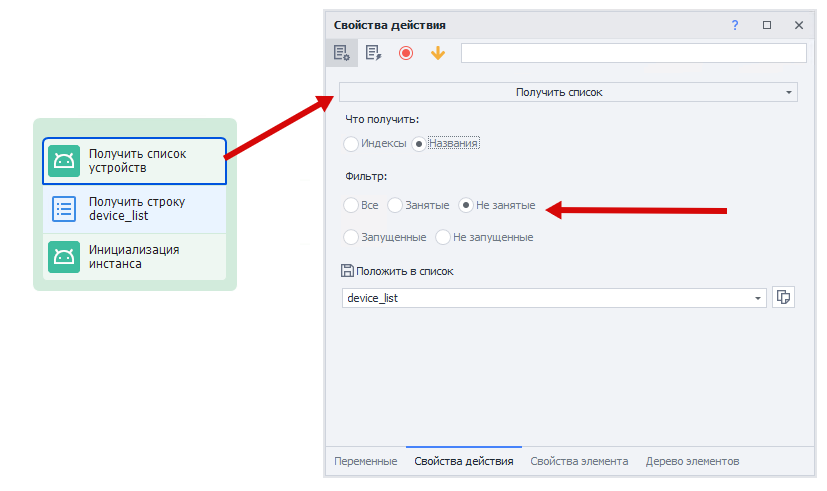Click the orange down arrow icon
Screen dimensions: 827x491
[437, 53]
